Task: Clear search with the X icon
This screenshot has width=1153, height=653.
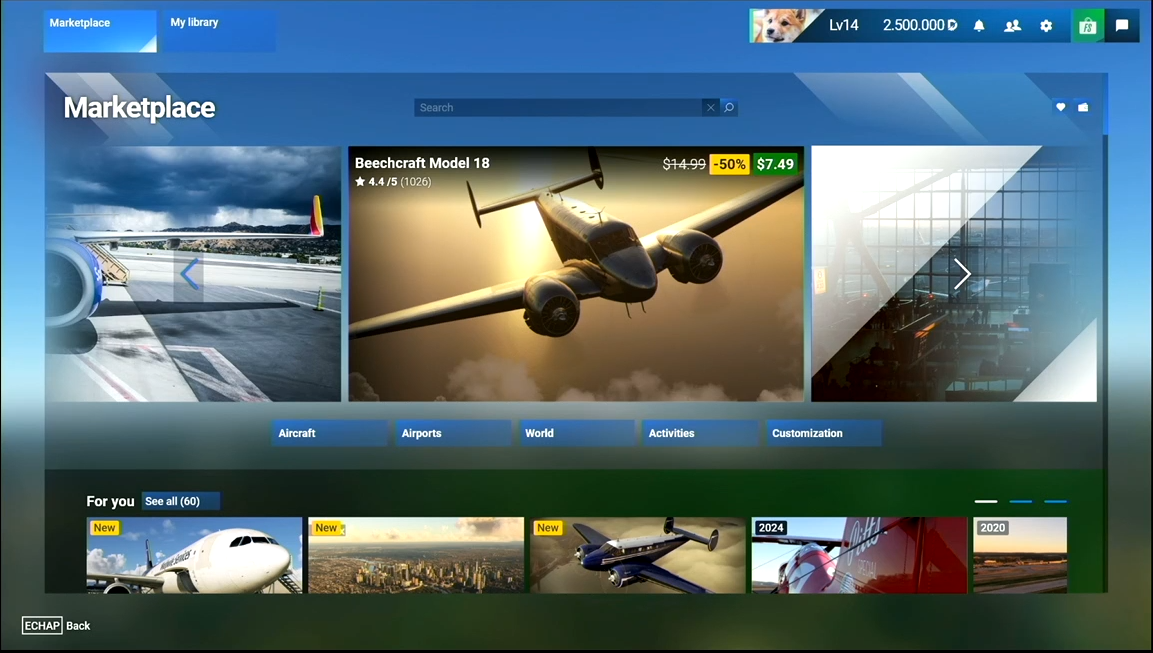Action: tap(710, 107)
